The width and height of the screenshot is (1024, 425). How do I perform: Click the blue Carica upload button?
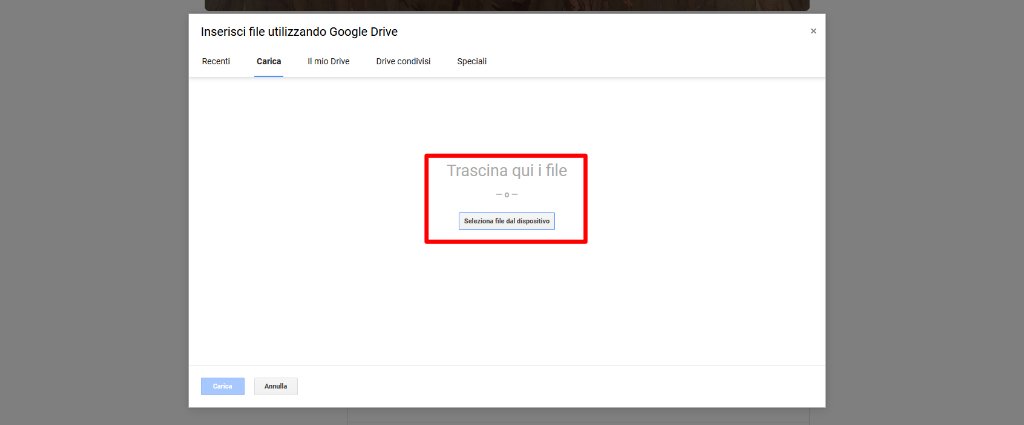[223, 386]
